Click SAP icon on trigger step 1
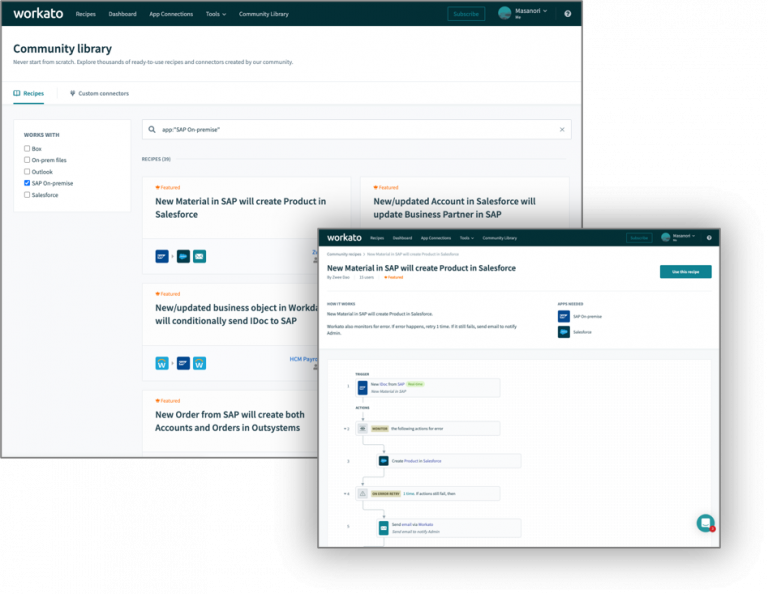 [362, 388]
